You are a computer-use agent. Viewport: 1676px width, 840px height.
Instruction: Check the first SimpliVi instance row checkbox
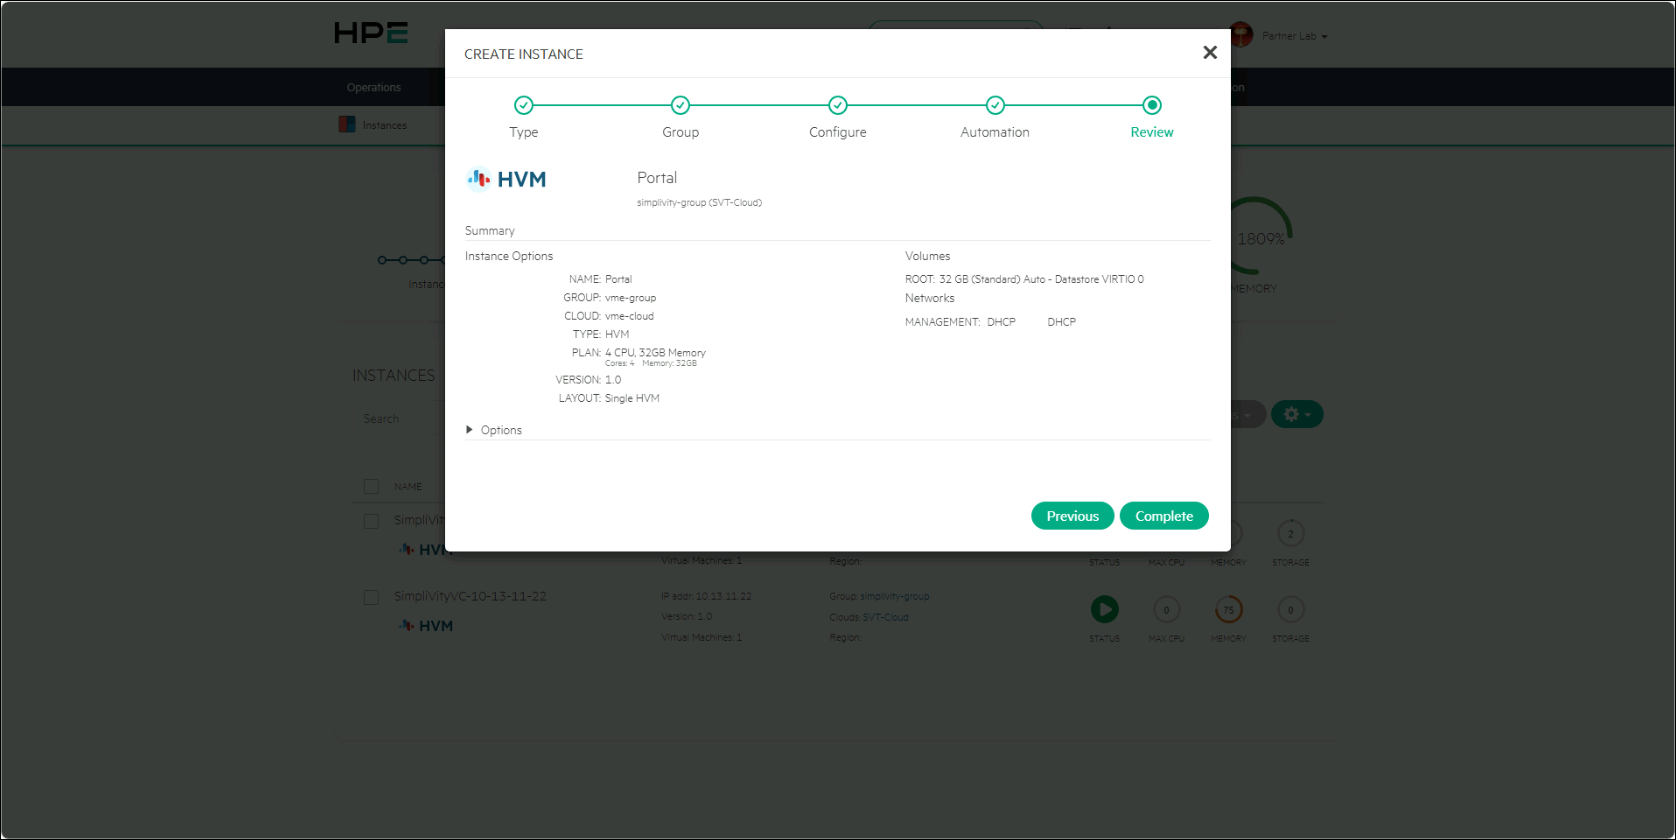[x=371, y=521]
